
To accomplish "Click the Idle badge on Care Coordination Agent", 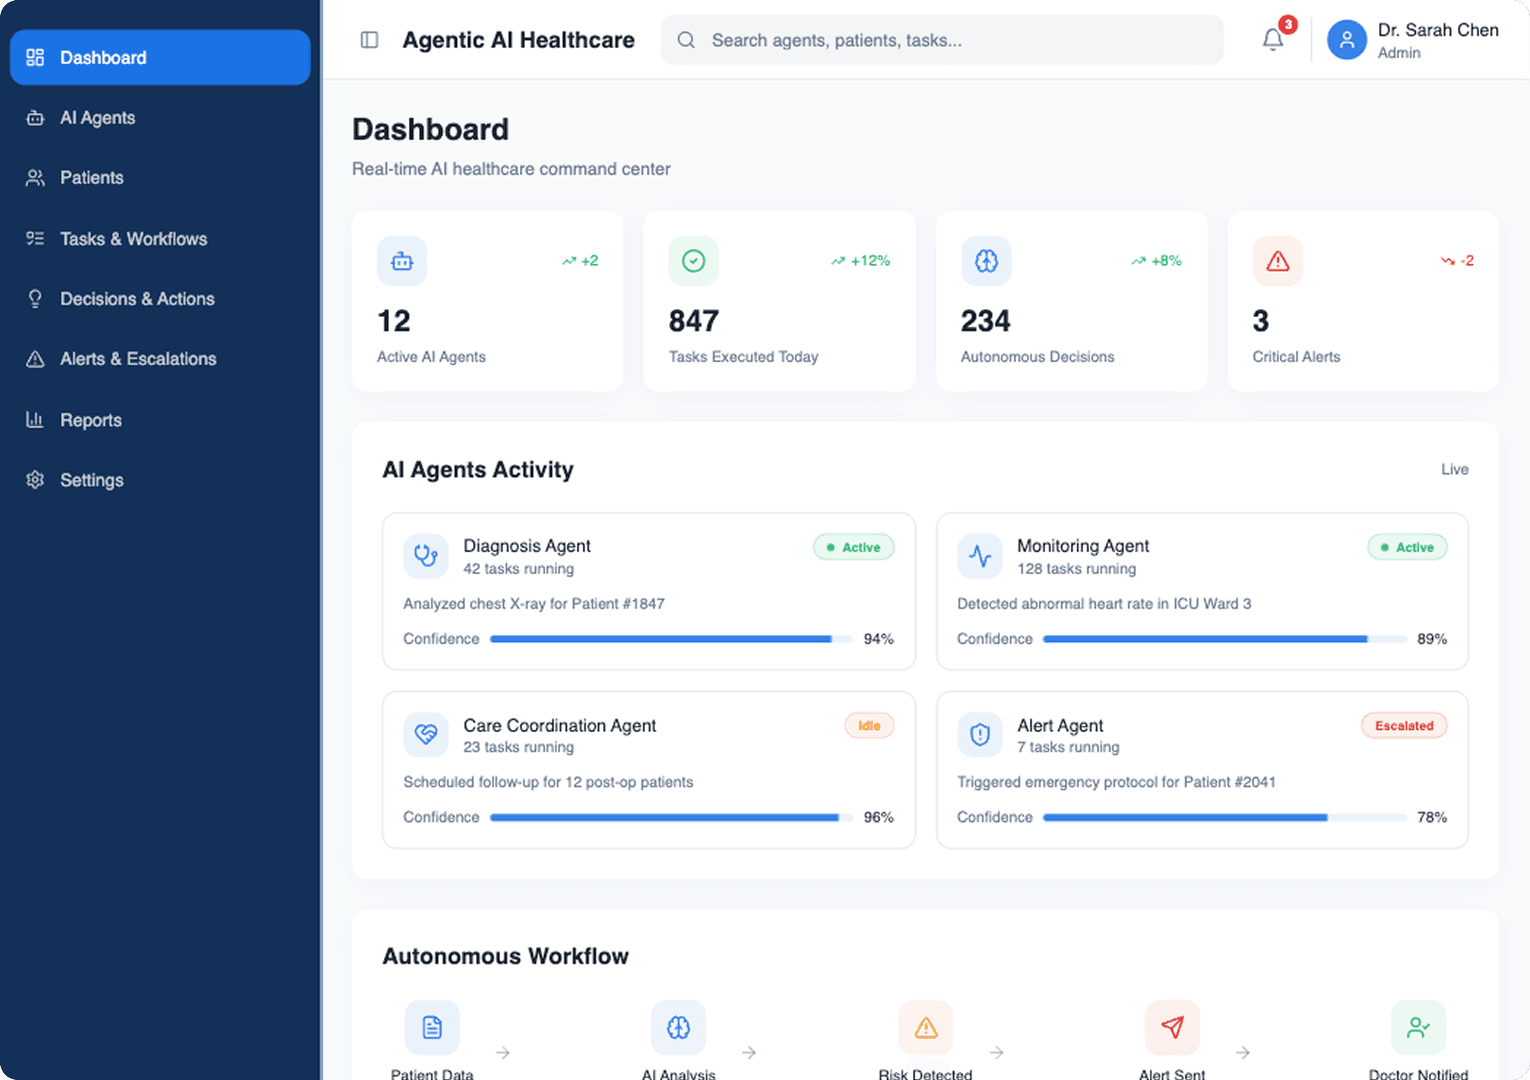I will tap(869, 725).
